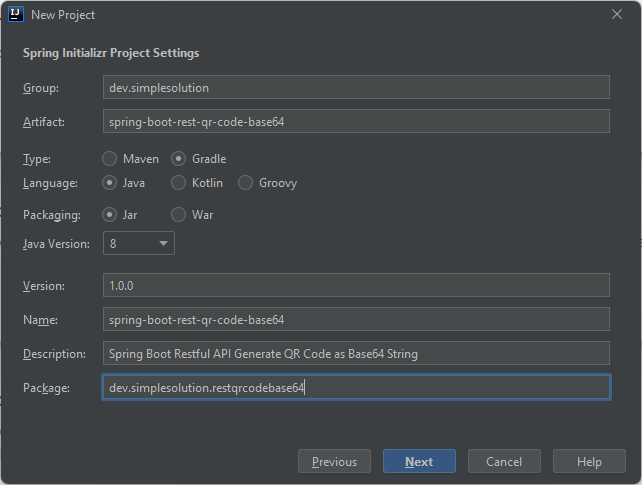Viewport: 642px width, 485px height.
Task: Choose Groovy as the language
Action: click(246, 183)
